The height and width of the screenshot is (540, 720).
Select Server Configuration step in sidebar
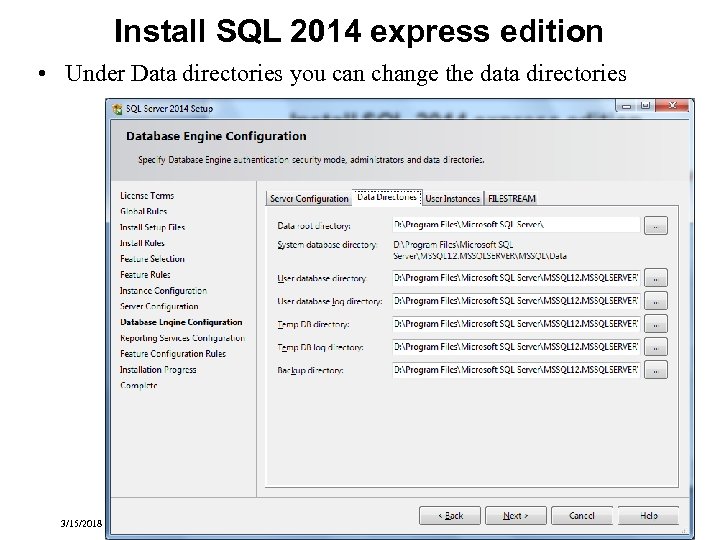159,306
